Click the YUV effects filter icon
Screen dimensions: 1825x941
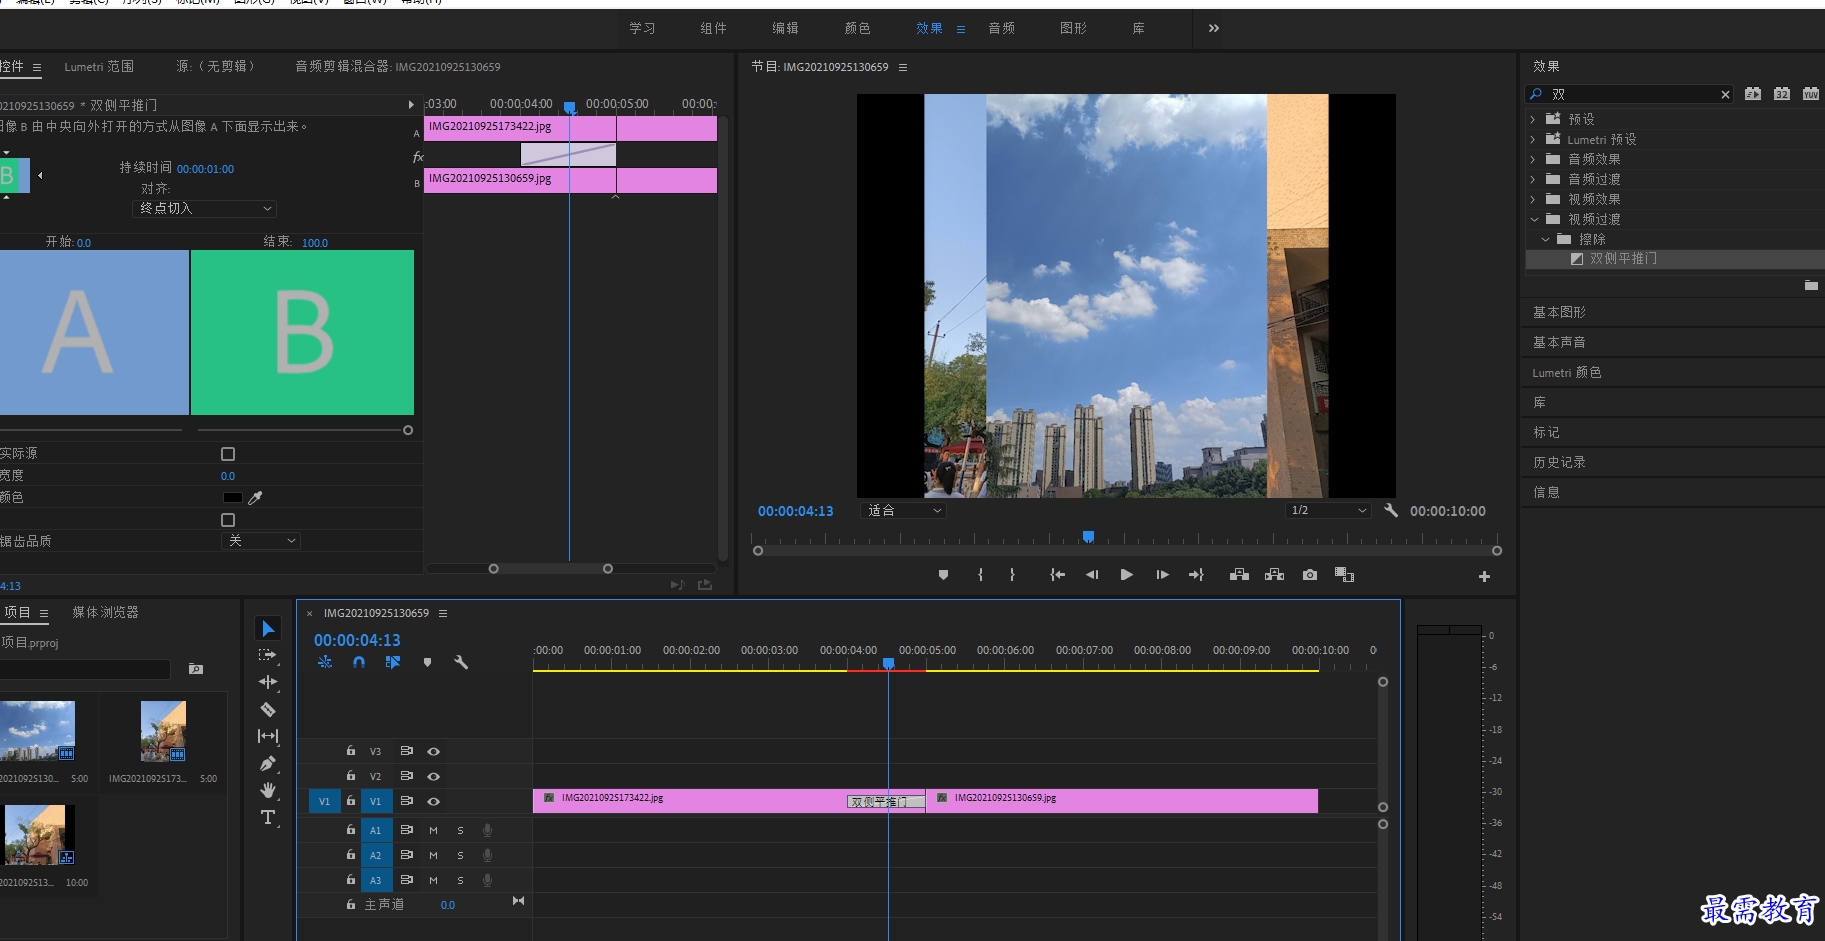(x=1811, y=93)
